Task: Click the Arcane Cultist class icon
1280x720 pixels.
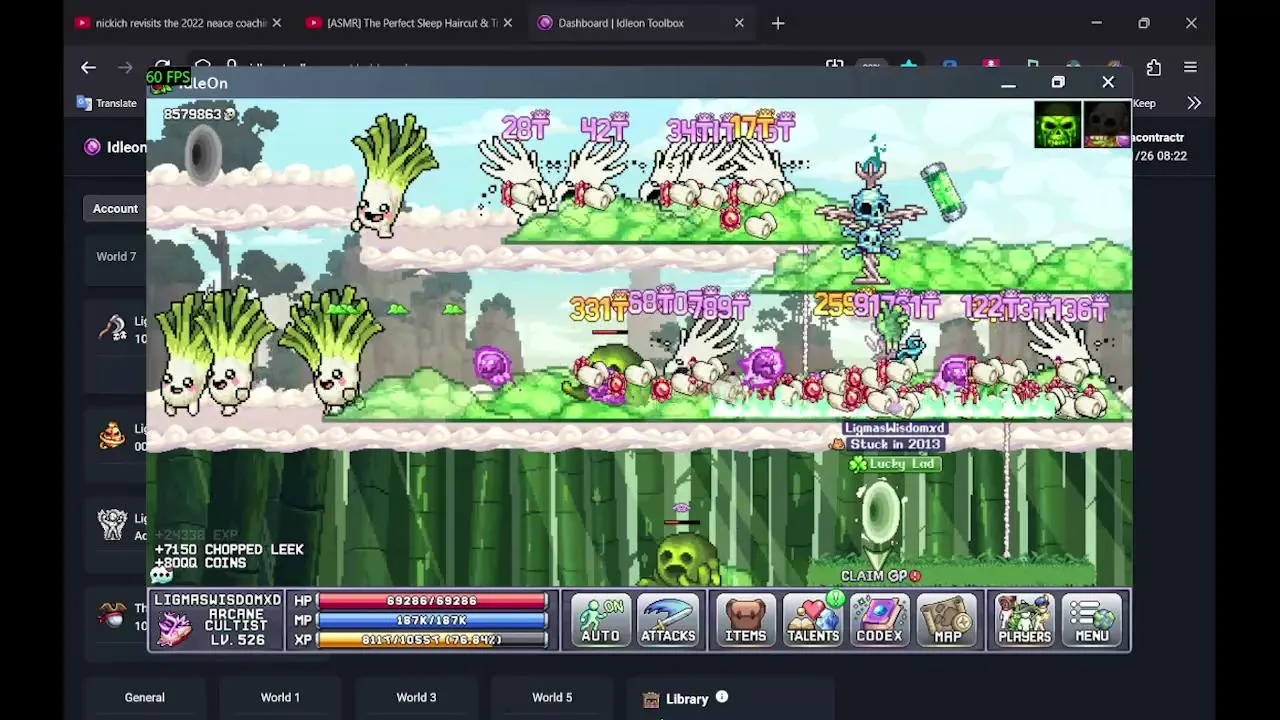Action: tap(173, 629)
